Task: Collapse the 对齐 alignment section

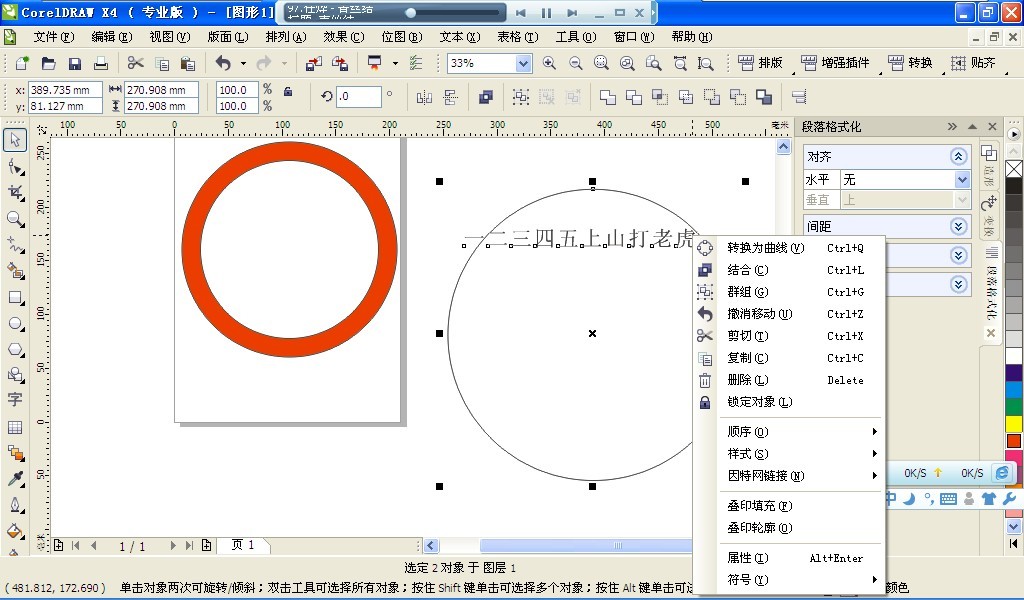Action: tap(959, 157)
